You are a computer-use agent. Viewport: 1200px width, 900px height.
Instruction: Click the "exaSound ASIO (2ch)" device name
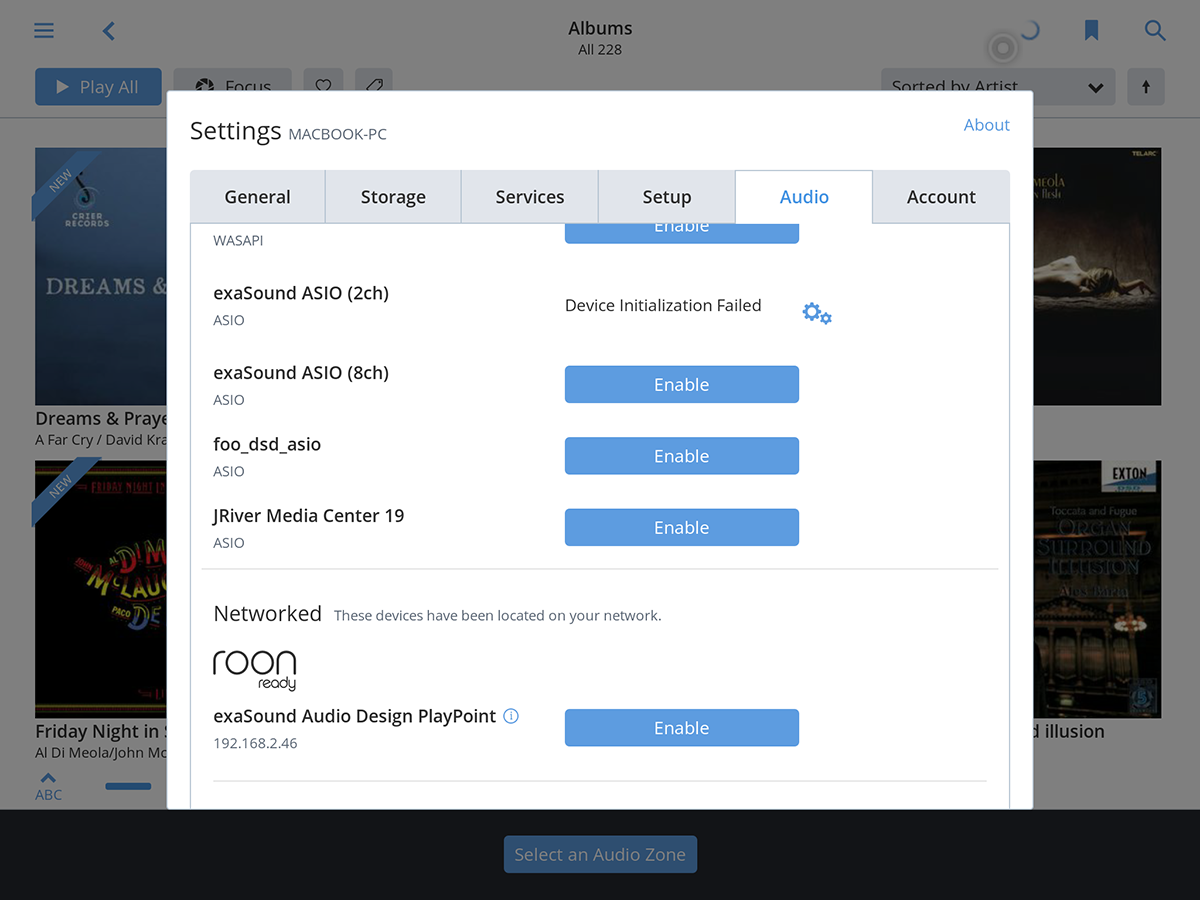point(301,294)
